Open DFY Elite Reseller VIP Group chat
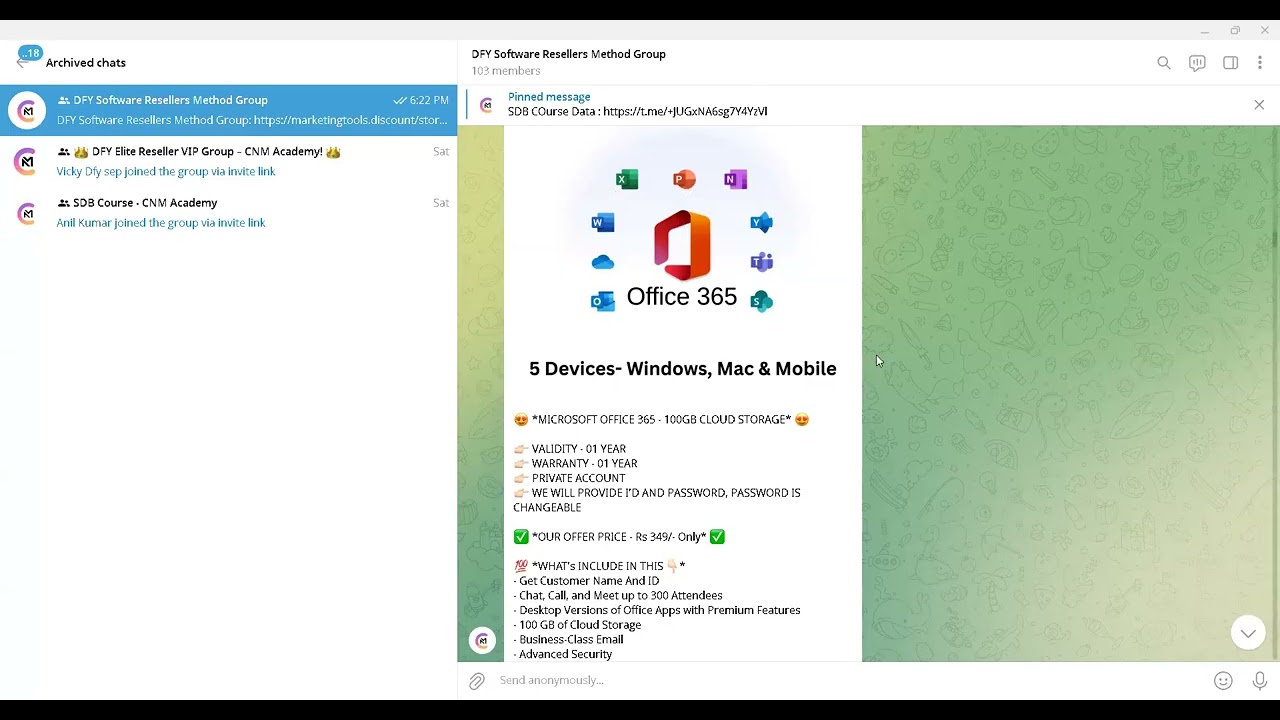 pos(228,161)
